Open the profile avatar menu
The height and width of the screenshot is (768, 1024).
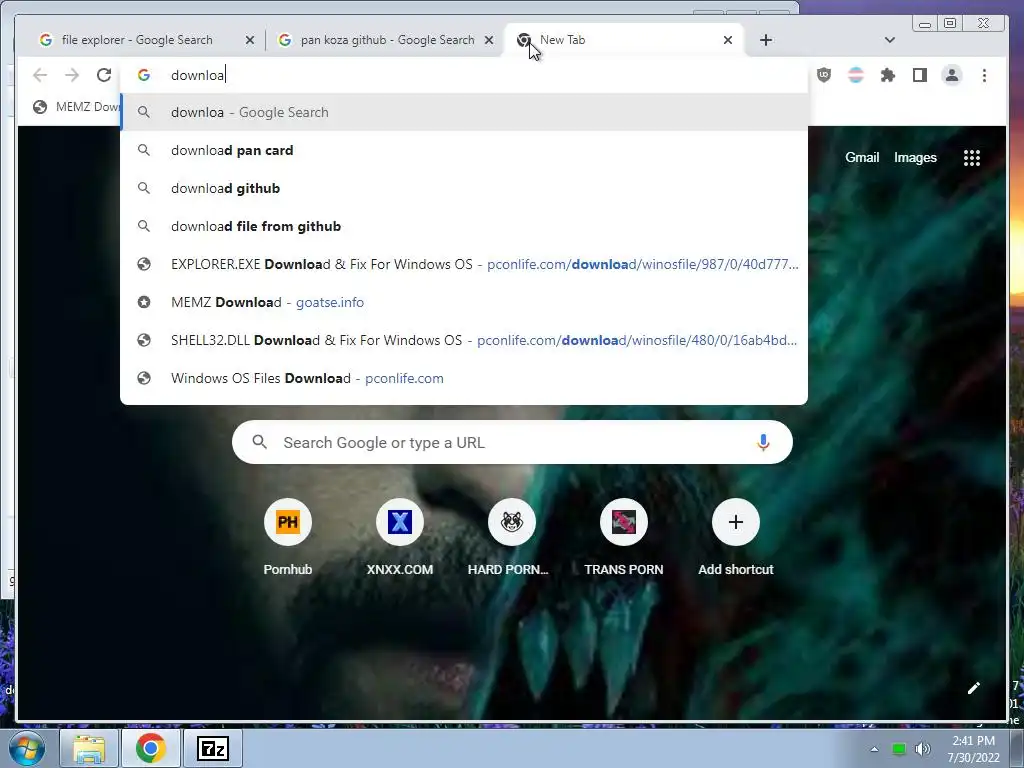(x=952, y=75)
